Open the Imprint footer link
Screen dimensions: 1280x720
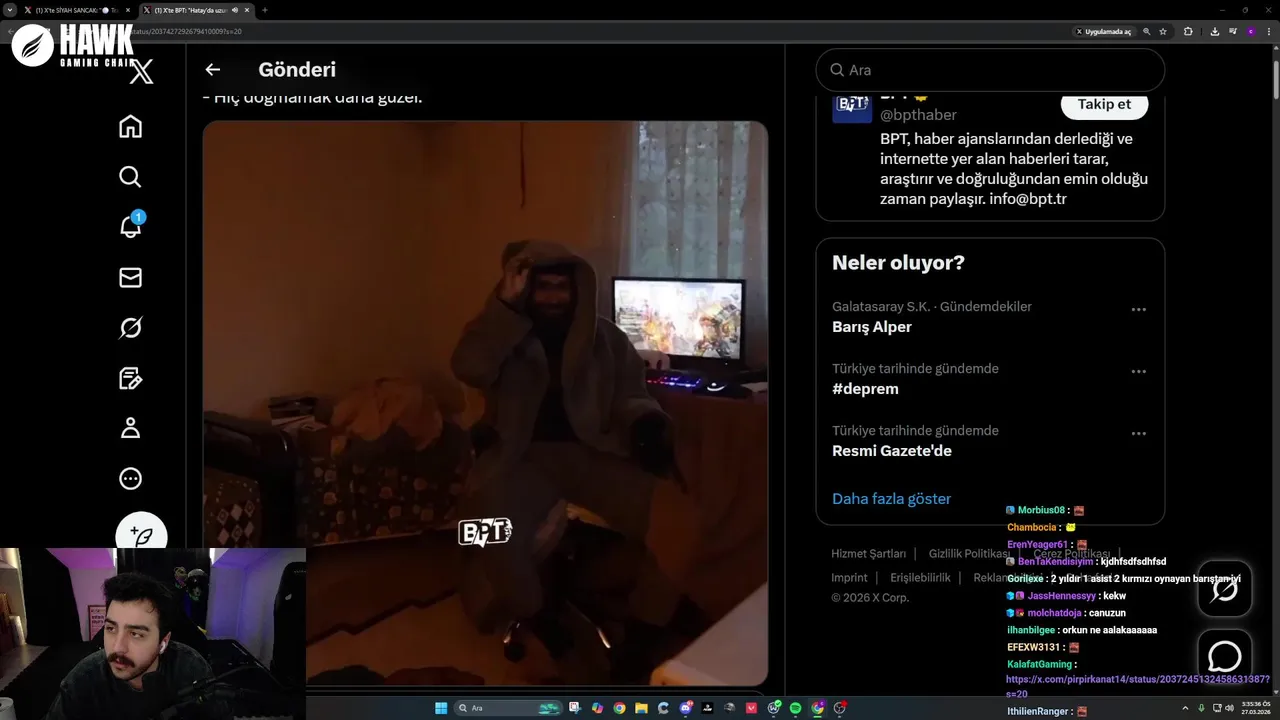click(849, 577)
